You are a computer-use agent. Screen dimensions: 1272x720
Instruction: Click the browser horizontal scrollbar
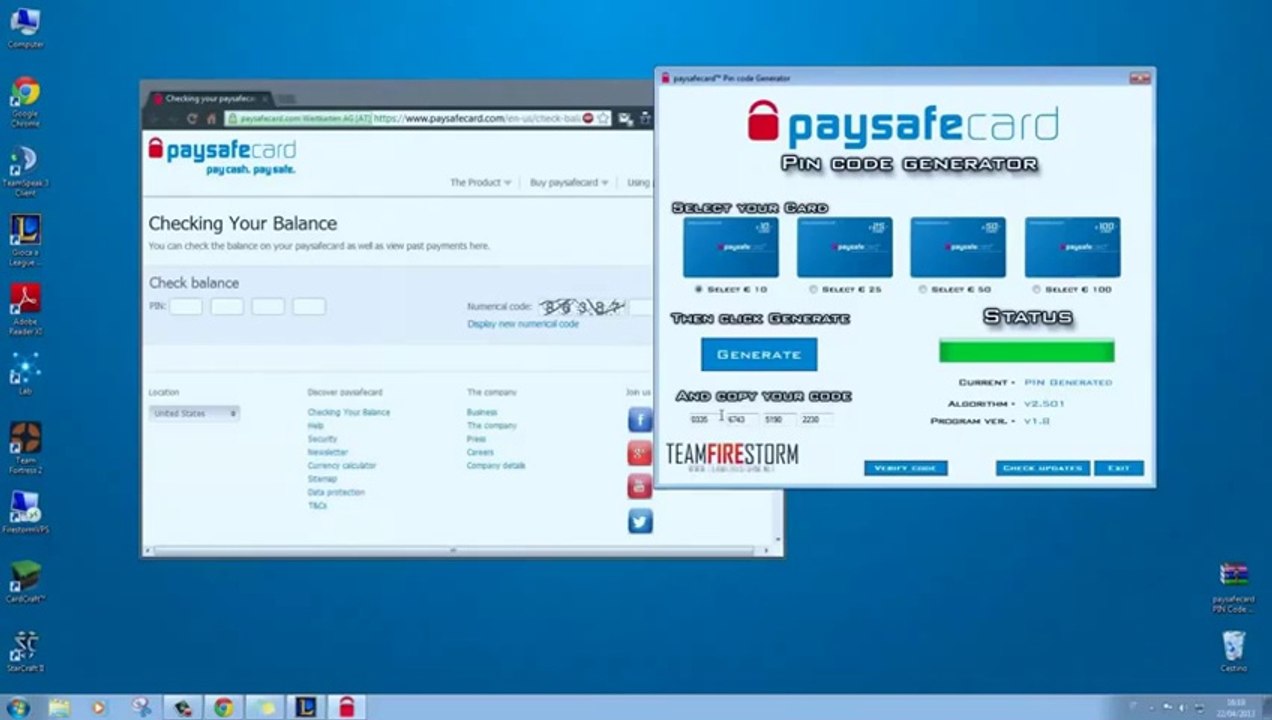(452, 550)
